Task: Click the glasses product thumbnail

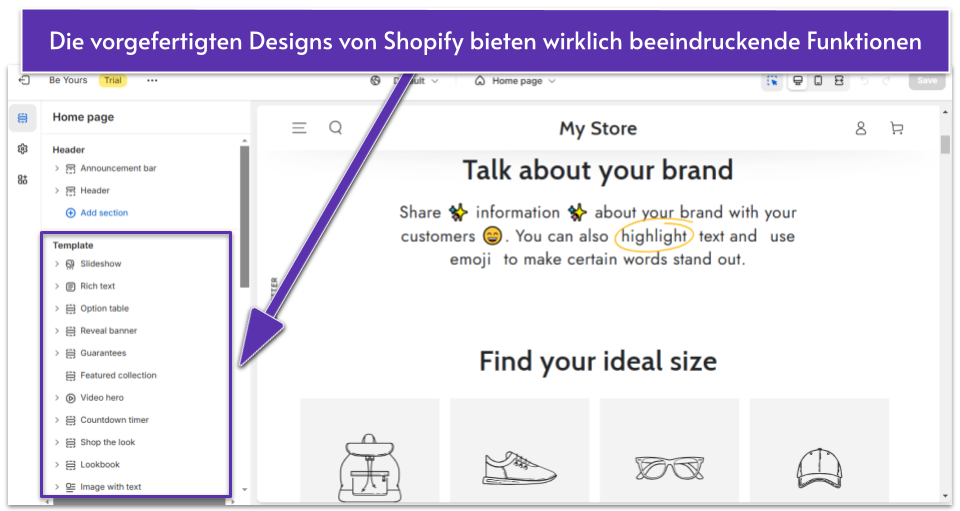Action: coord(669,450)
